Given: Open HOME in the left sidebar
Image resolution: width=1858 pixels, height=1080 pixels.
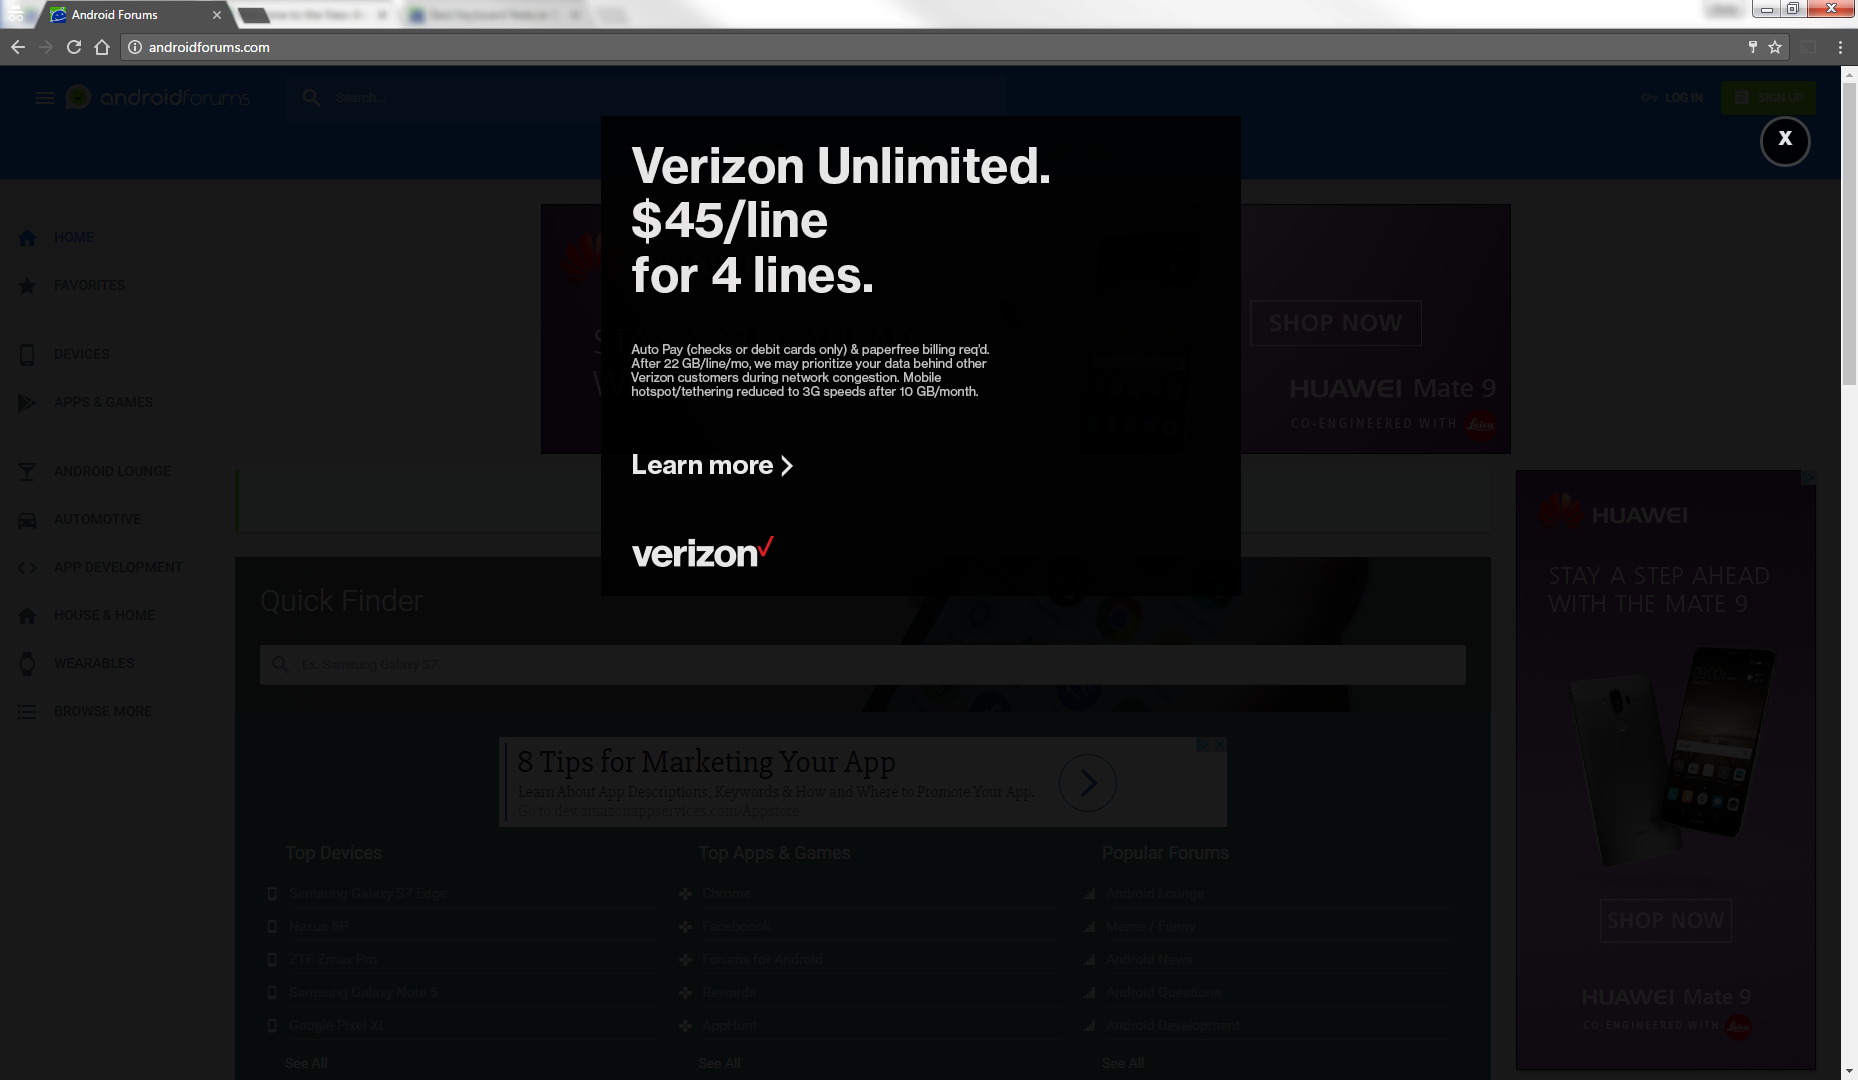Looking at the screenshot, I should (x=73, y=238).
